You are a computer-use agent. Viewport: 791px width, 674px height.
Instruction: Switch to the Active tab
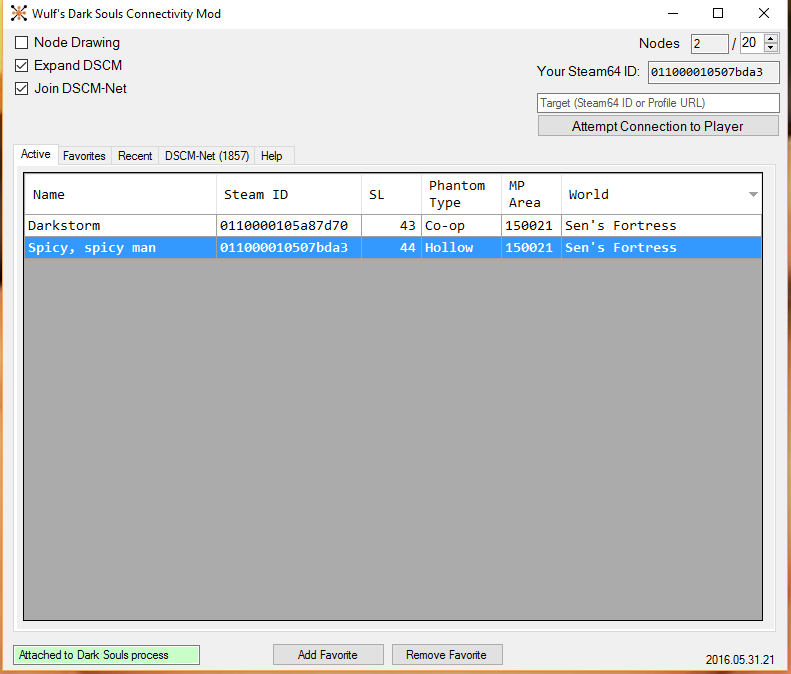pyautogui.click(x=35, y=154)
